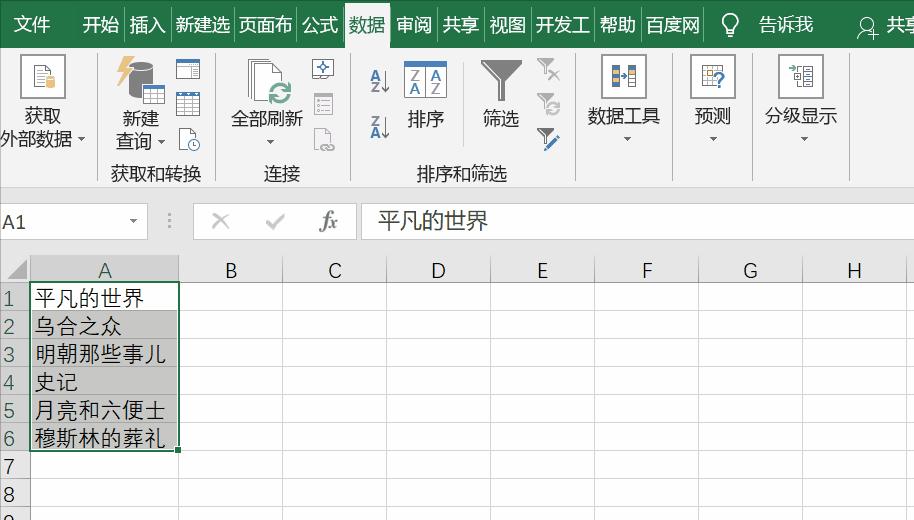This screenshot has width=914, height=520.
Task: Toggle the 筛选 filter funnel
Action: pos(501,93)
